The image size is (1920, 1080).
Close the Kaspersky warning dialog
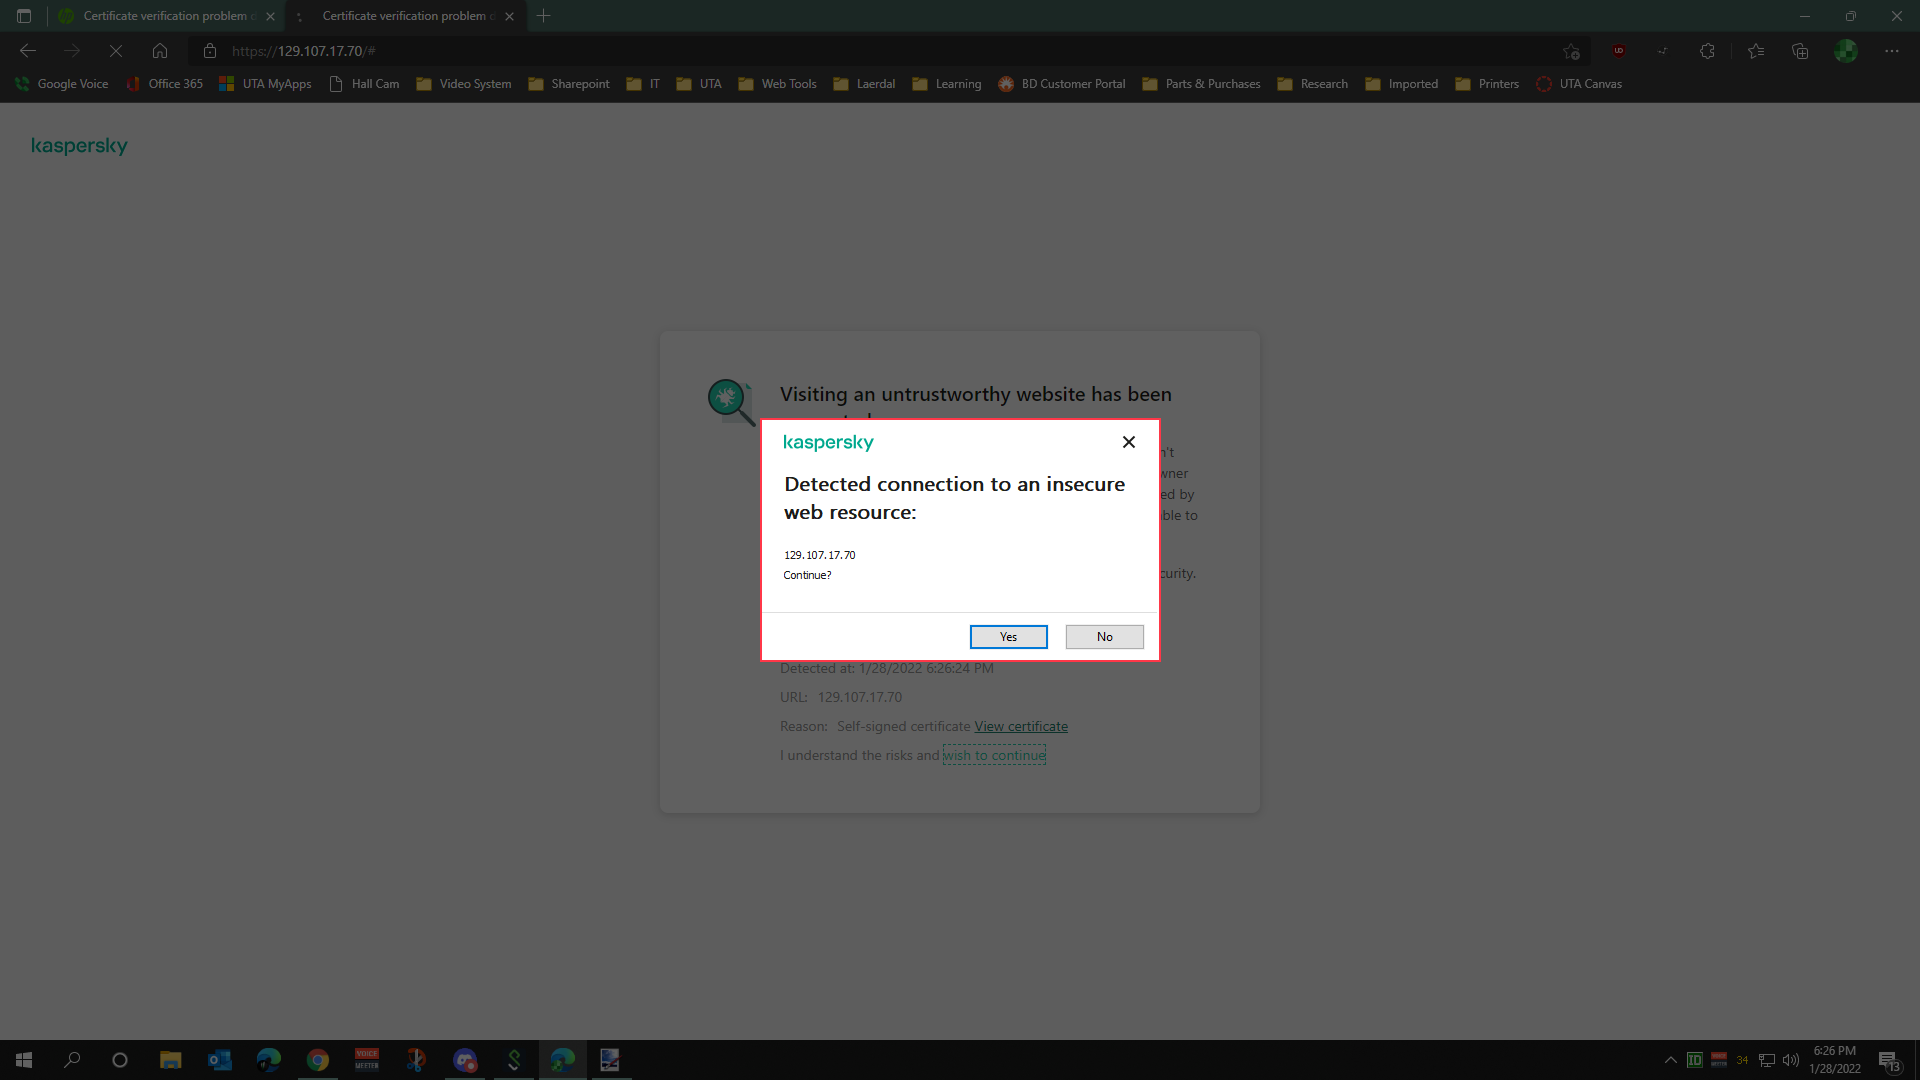click(x=1128, y=442)
